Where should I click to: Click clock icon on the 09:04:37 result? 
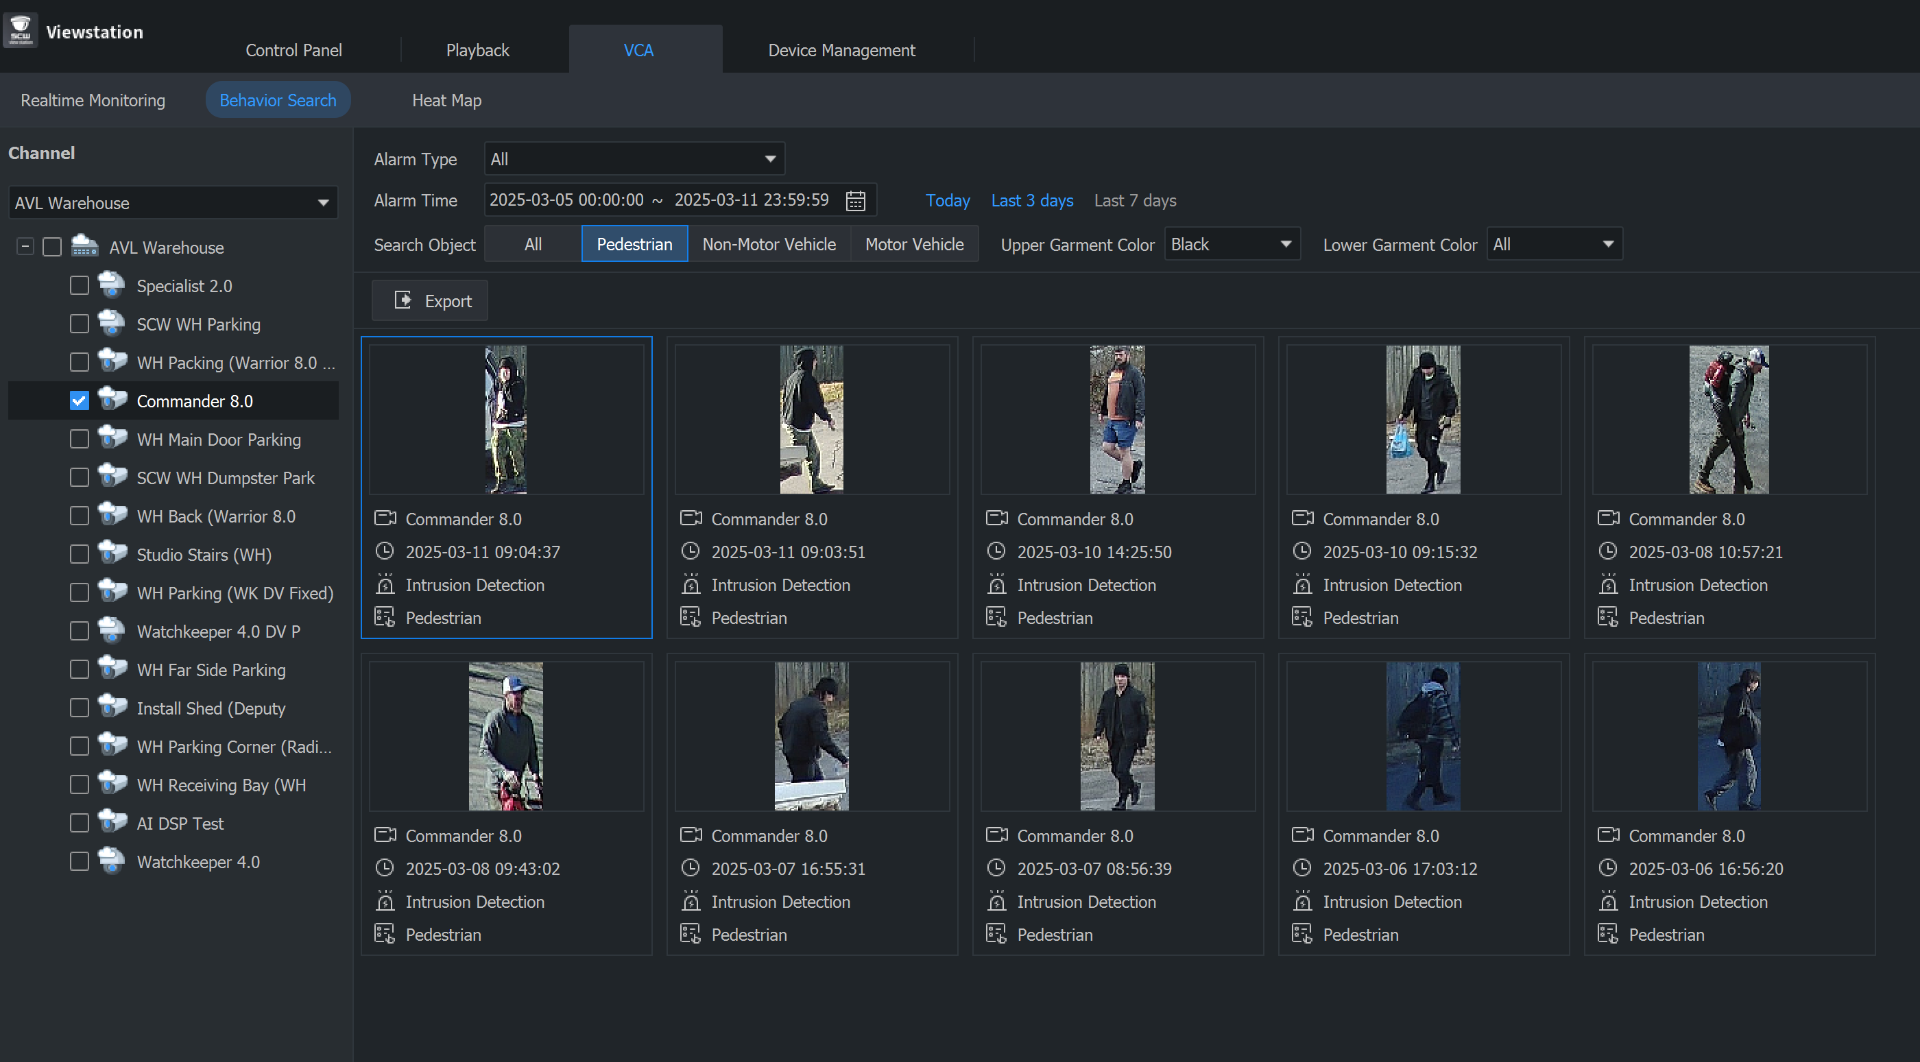point(385,552)
